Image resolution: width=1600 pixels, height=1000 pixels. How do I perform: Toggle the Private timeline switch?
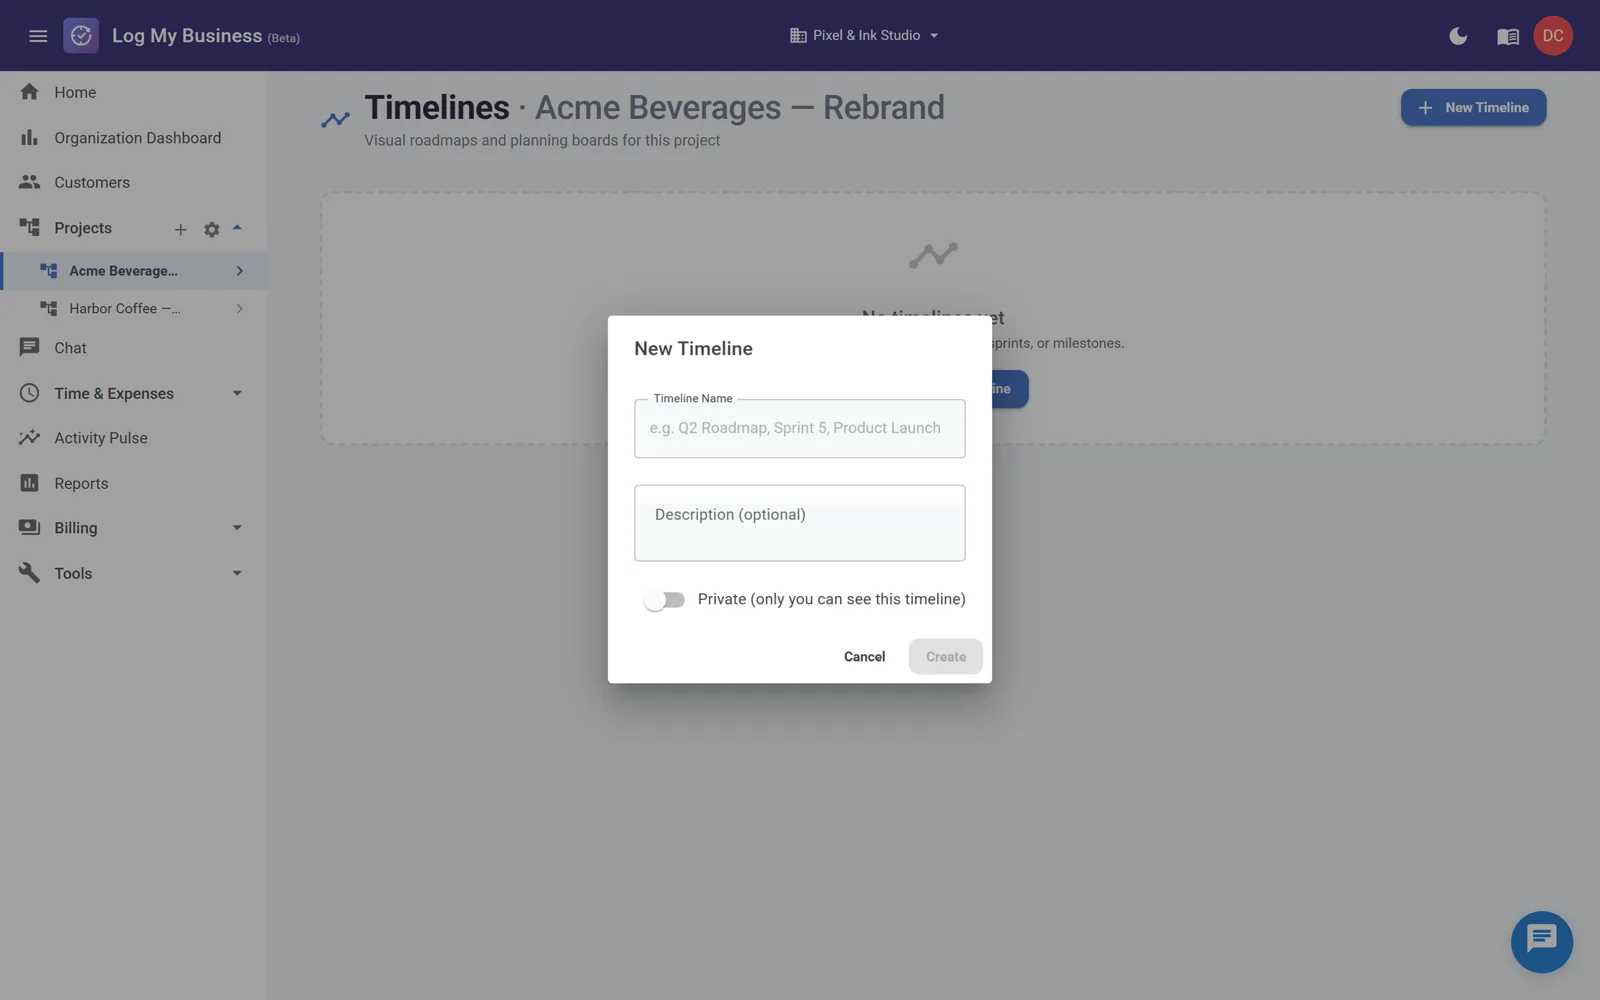pos(665,600)
